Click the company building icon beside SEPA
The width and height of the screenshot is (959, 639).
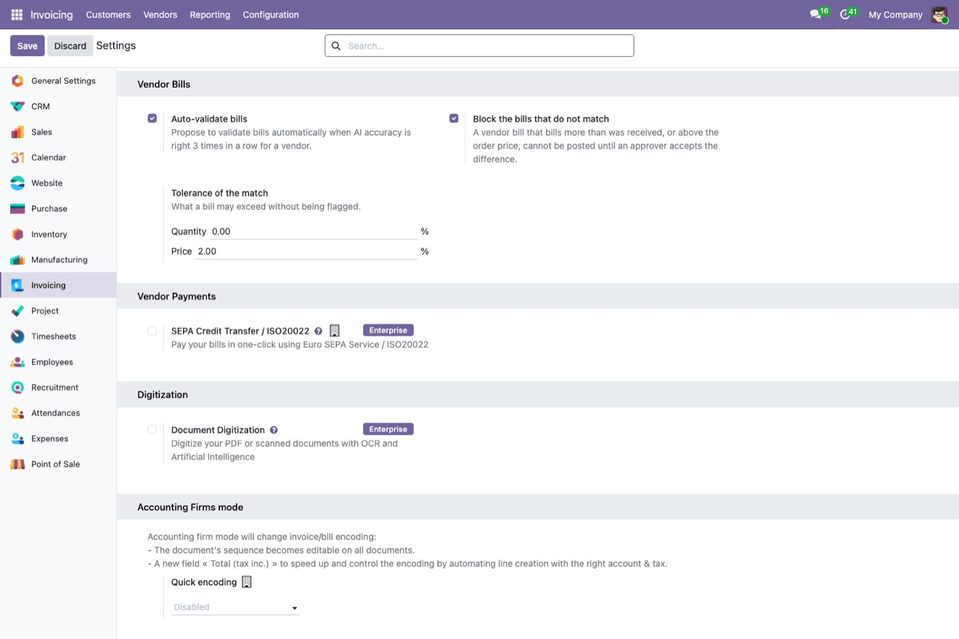335,331
